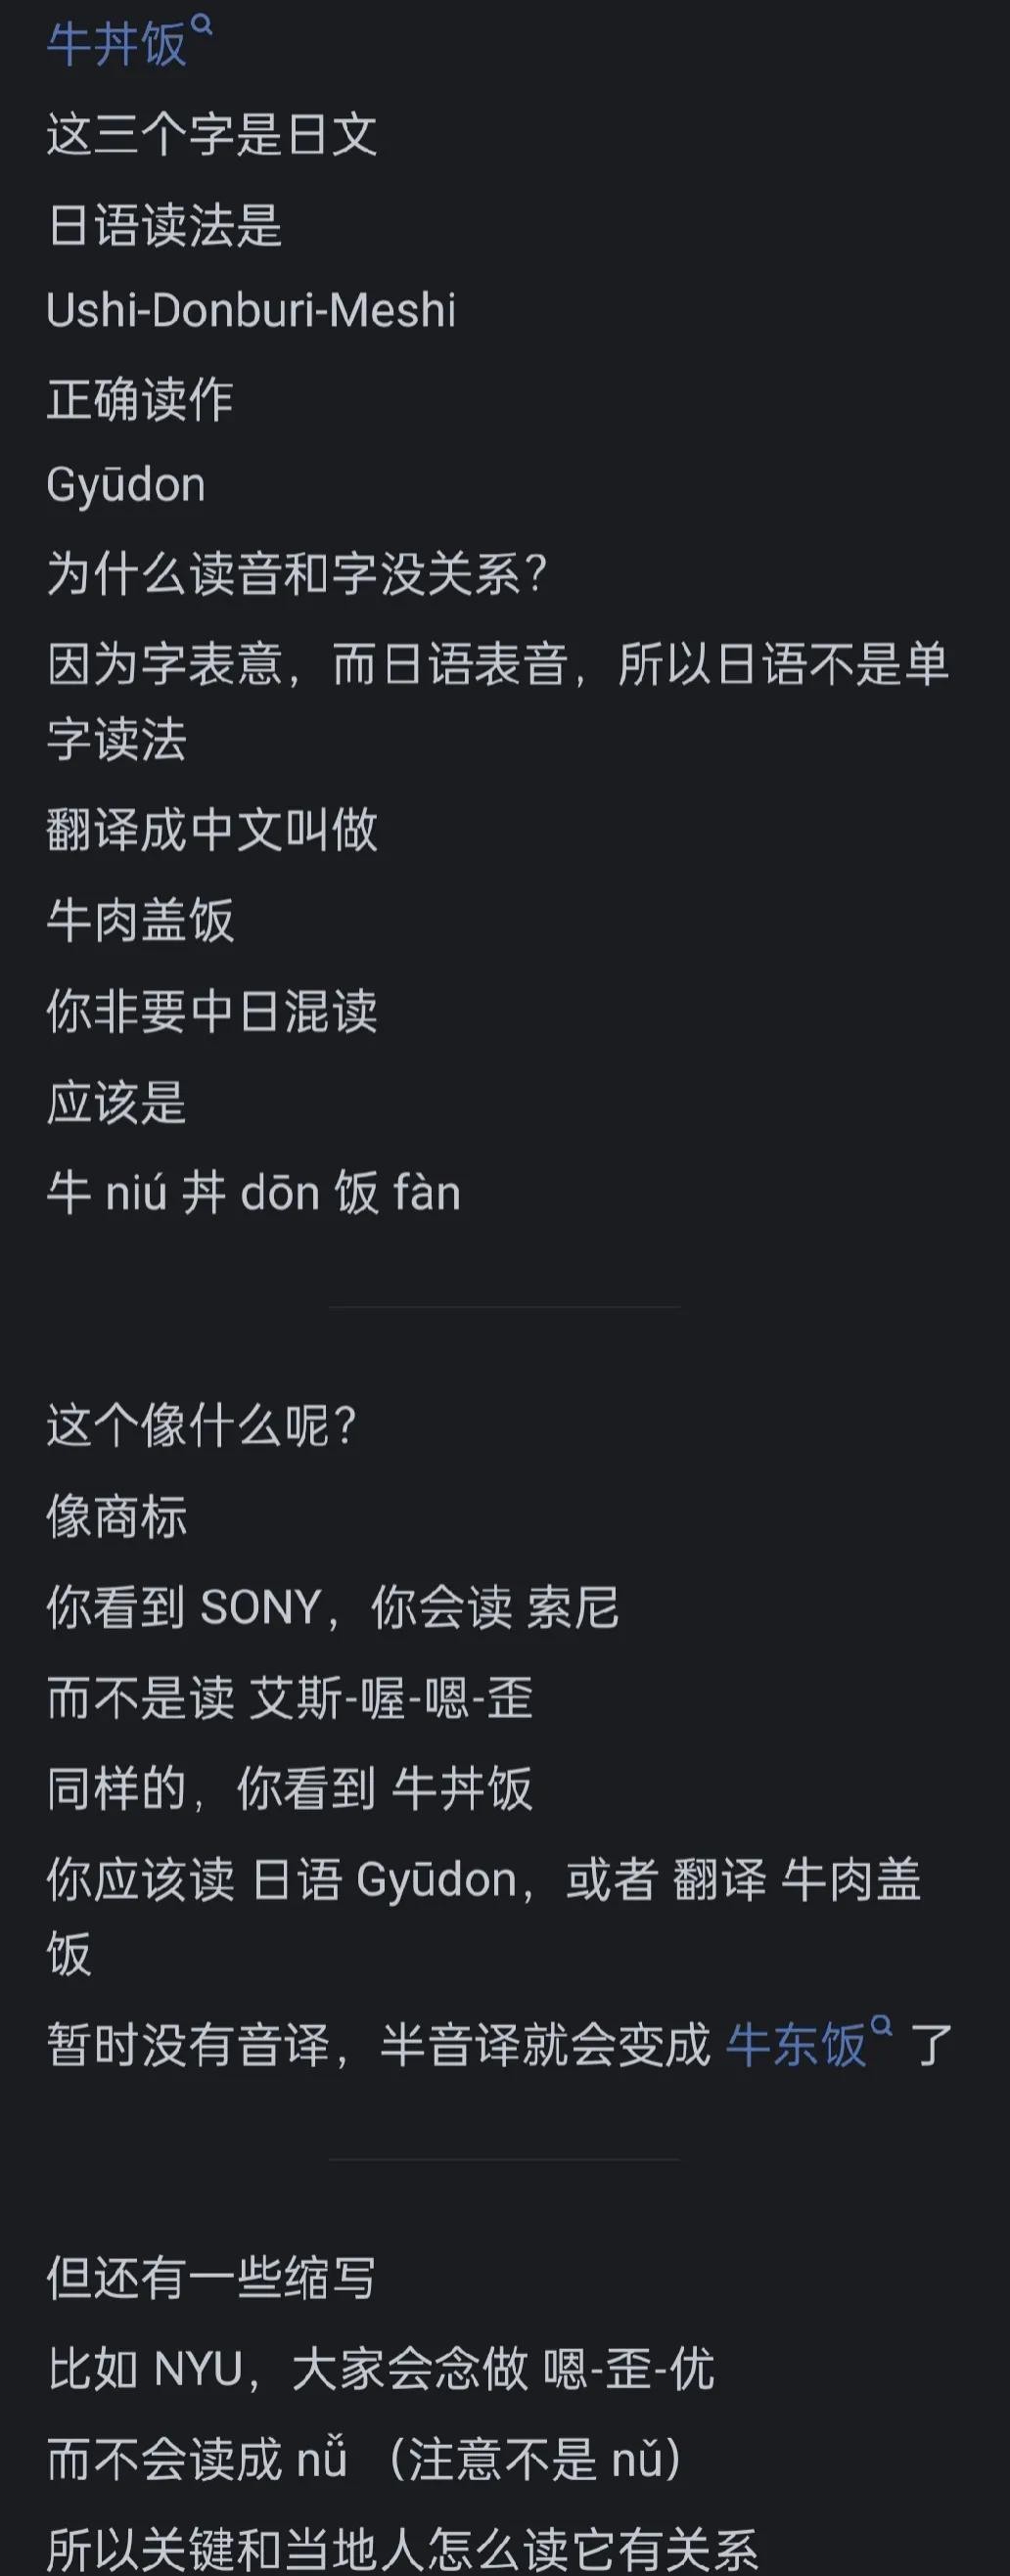
Task: Click the line 牛肉盖饭
Action: click(140, 920)
